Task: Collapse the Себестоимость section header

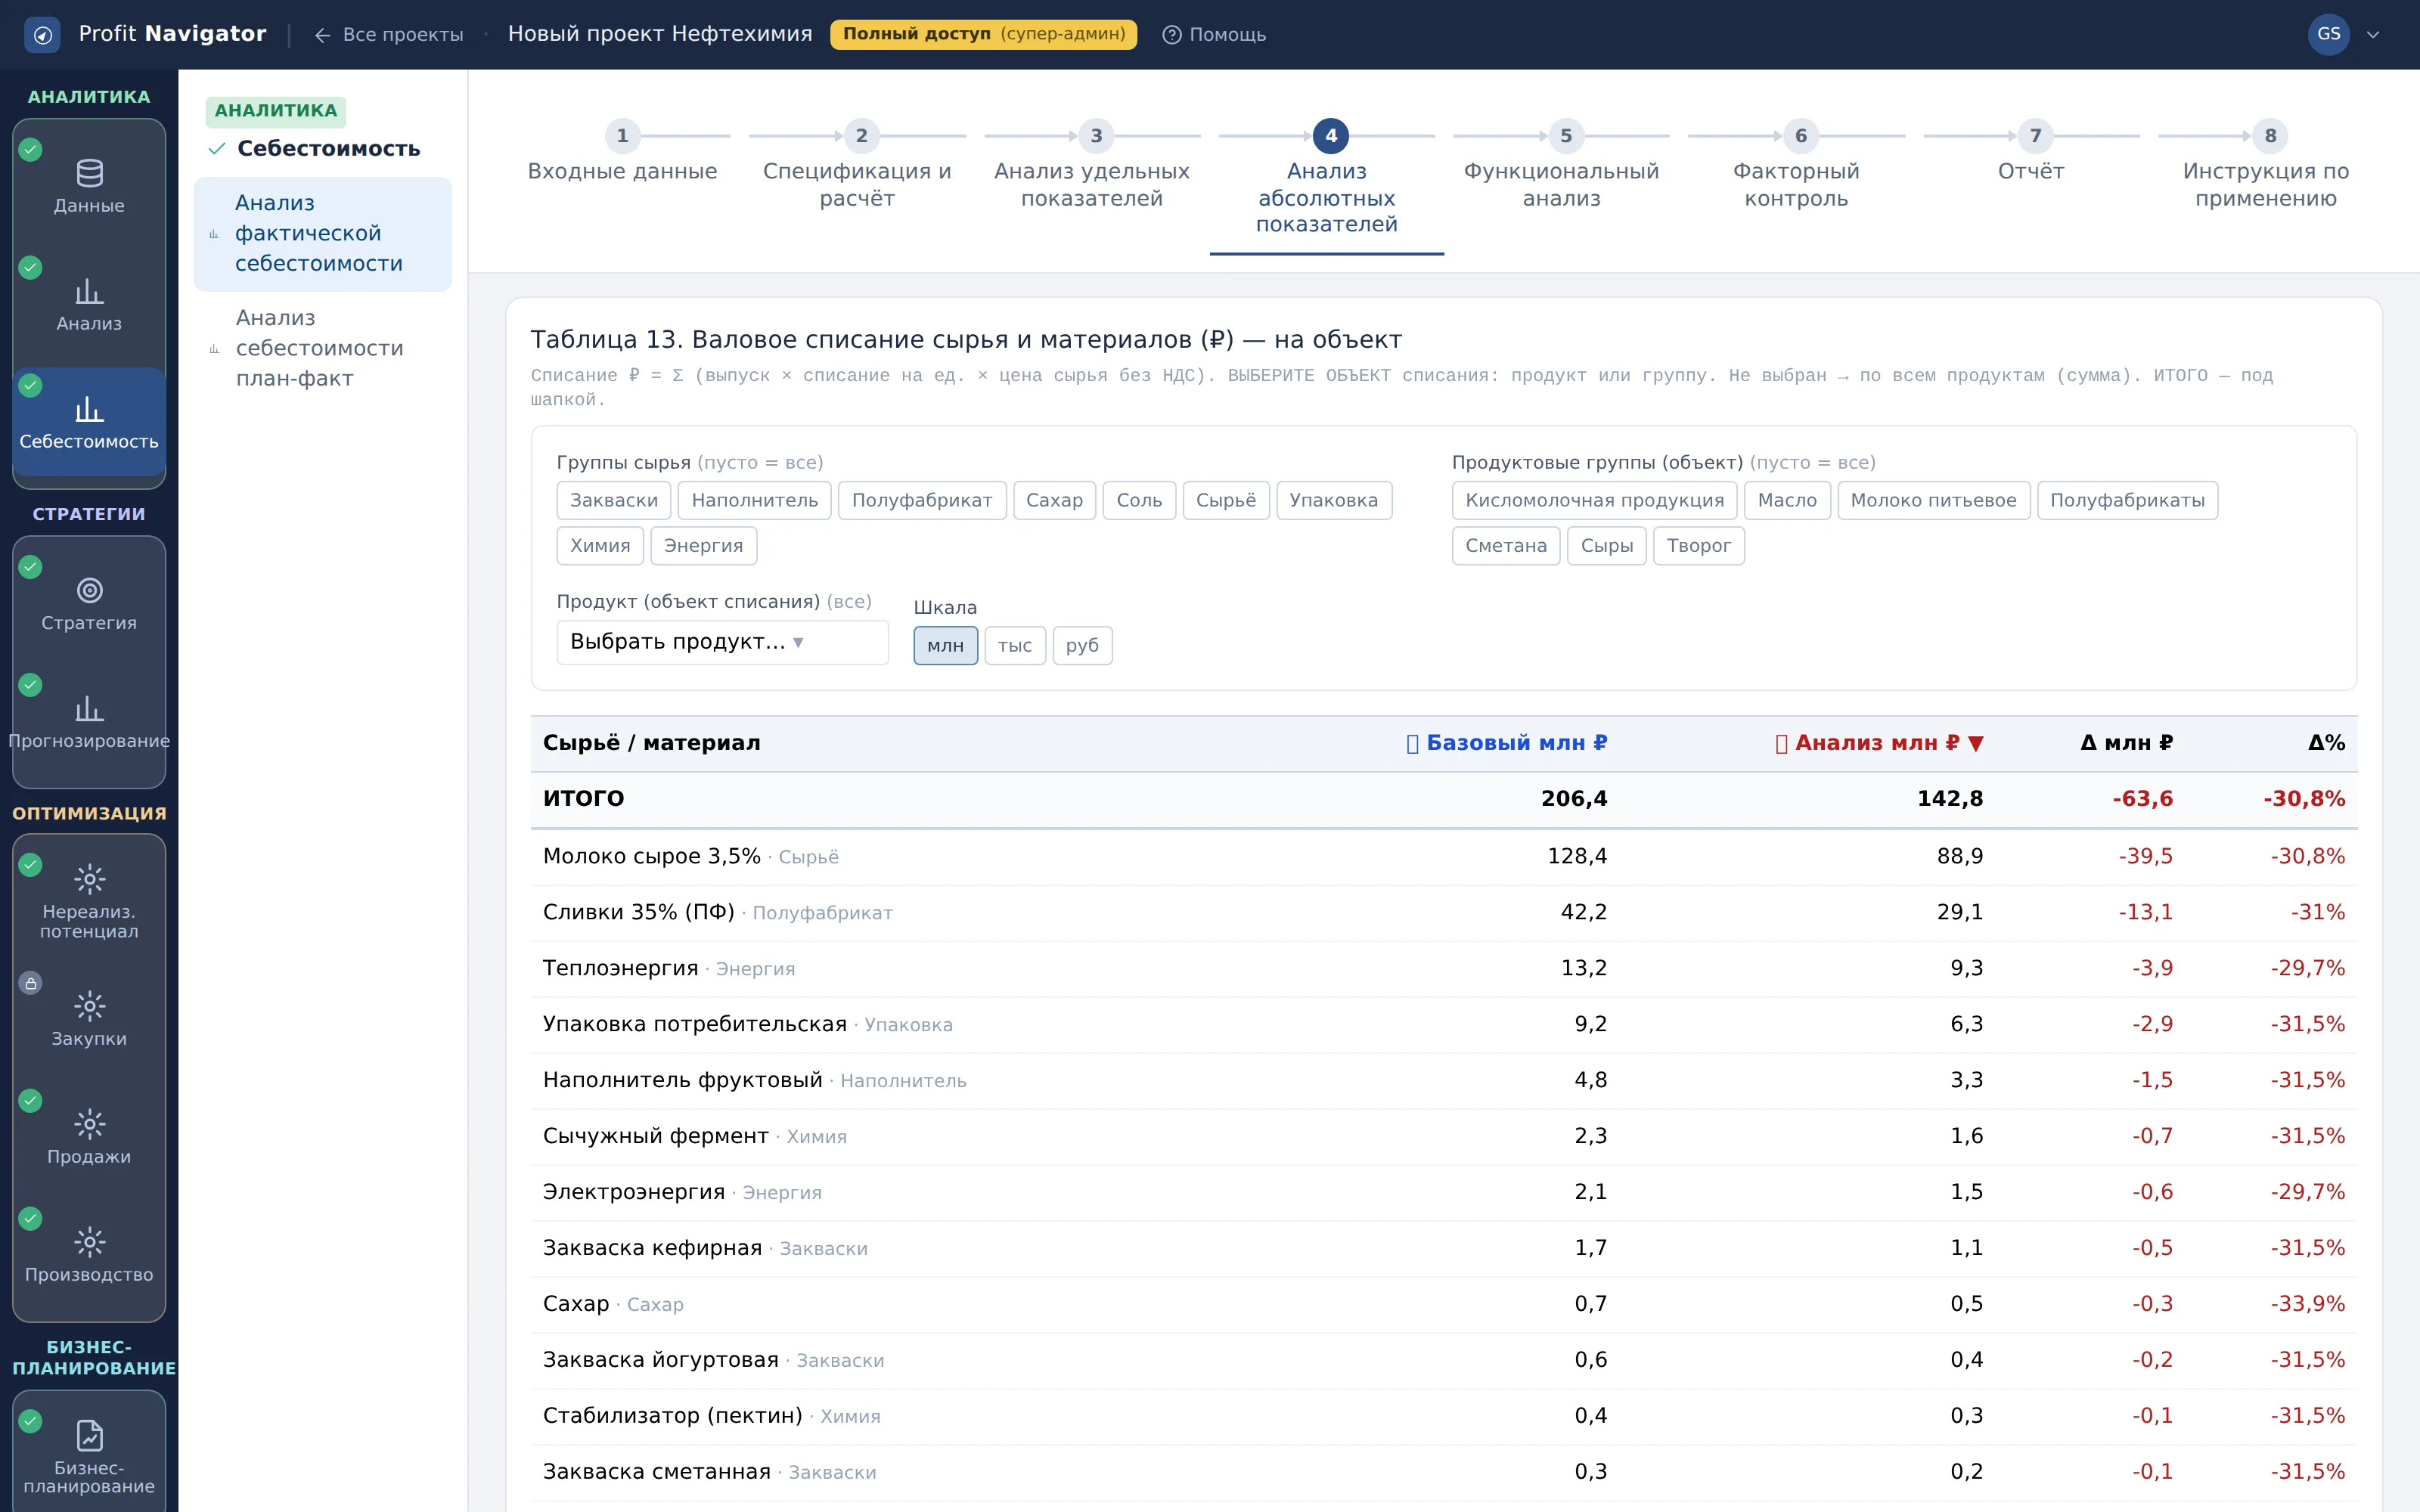Action: point(314,148)
